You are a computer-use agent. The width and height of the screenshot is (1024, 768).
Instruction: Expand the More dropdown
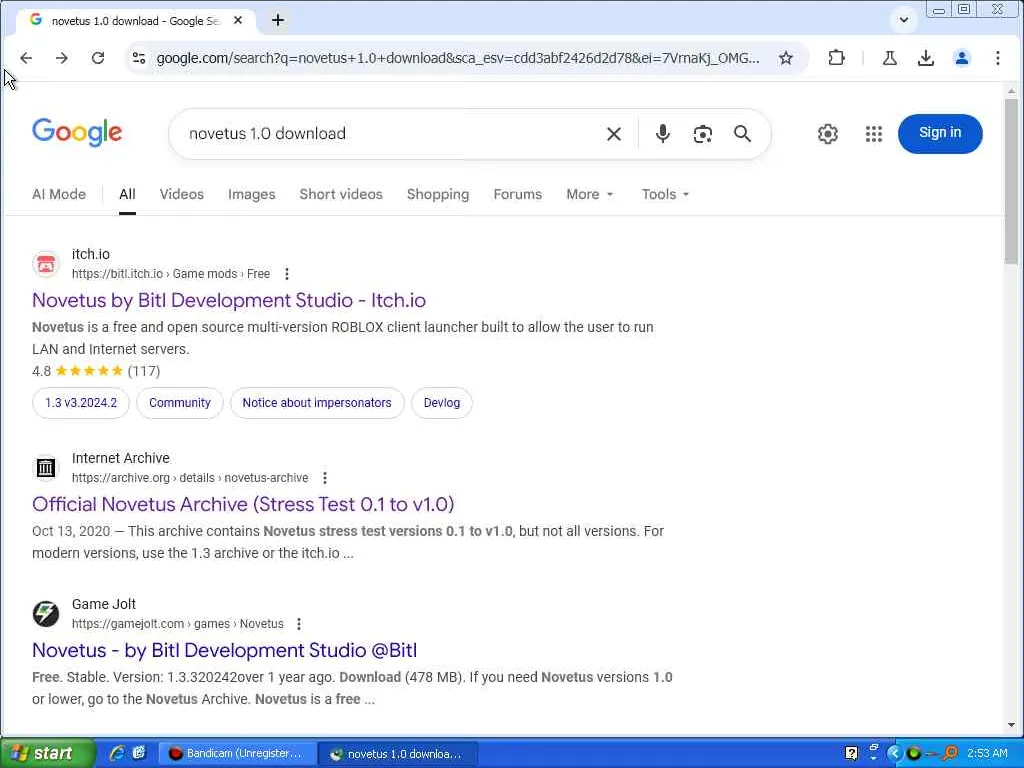(x=590, y=194)
